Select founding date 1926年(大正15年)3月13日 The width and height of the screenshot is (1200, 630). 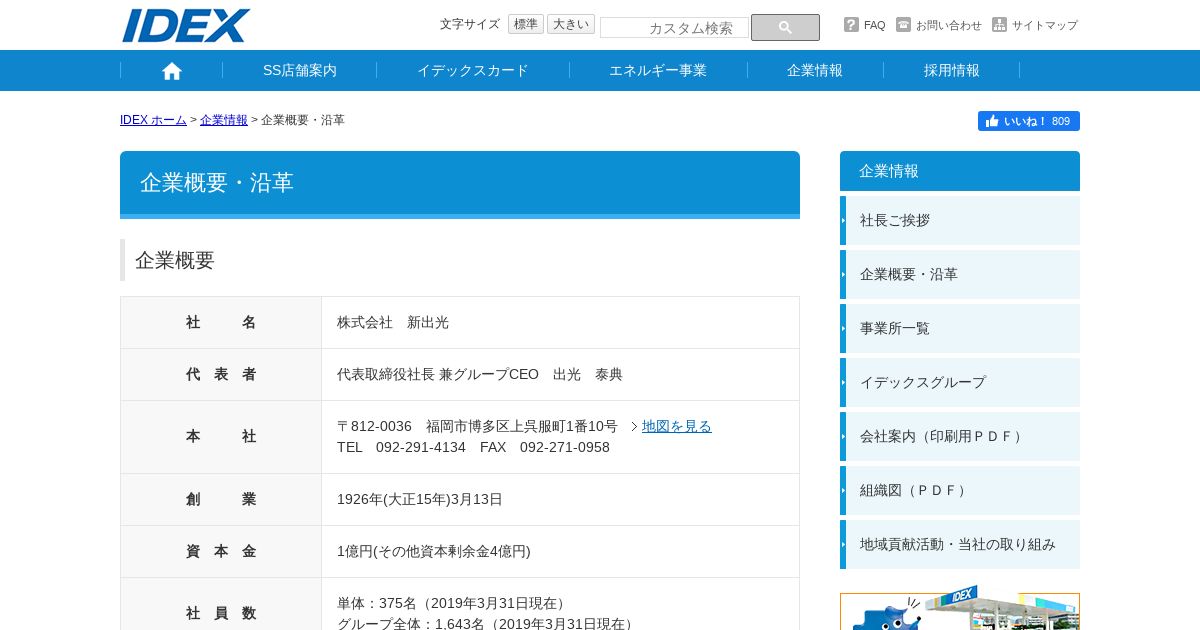(x=420, y=500)
